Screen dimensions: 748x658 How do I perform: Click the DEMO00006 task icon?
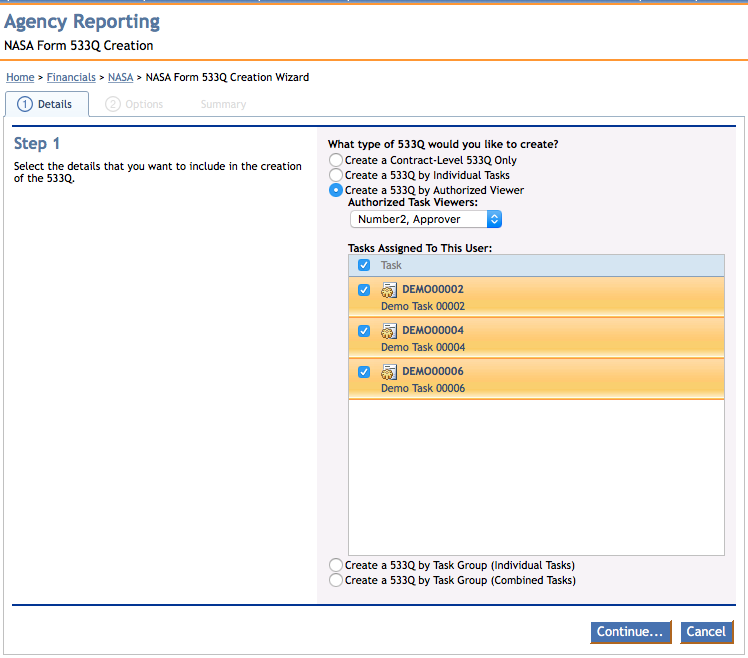click(390, 372)
